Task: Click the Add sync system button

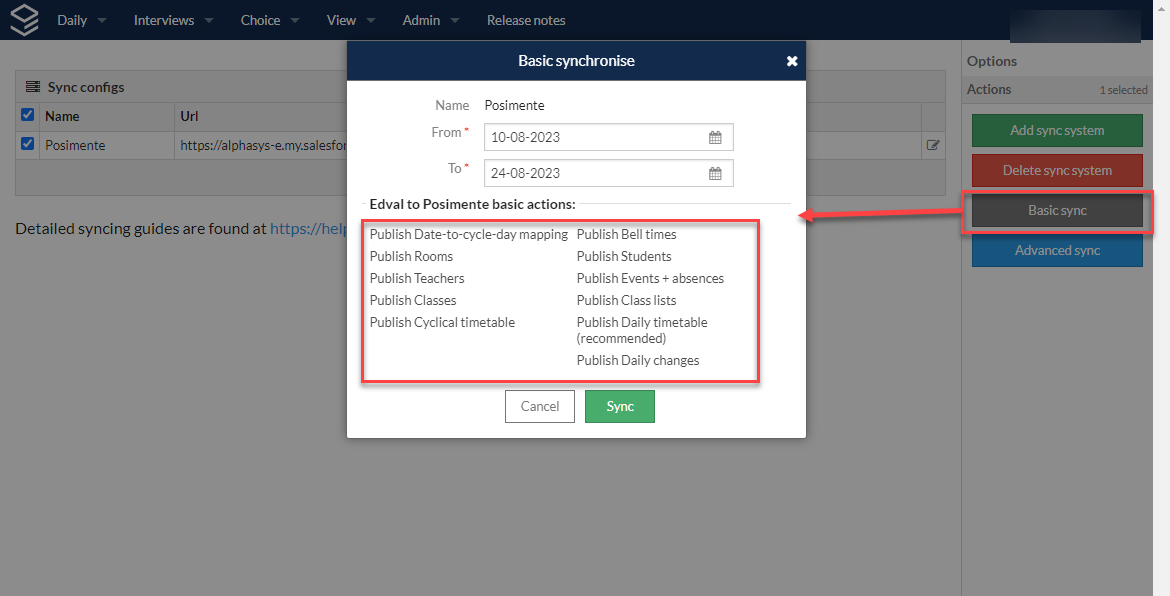Action: (x=1057, y=131)
